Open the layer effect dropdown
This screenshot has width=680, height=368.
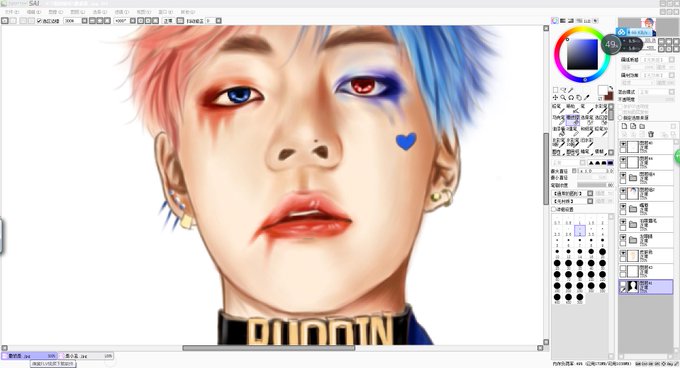pos(672,75)
